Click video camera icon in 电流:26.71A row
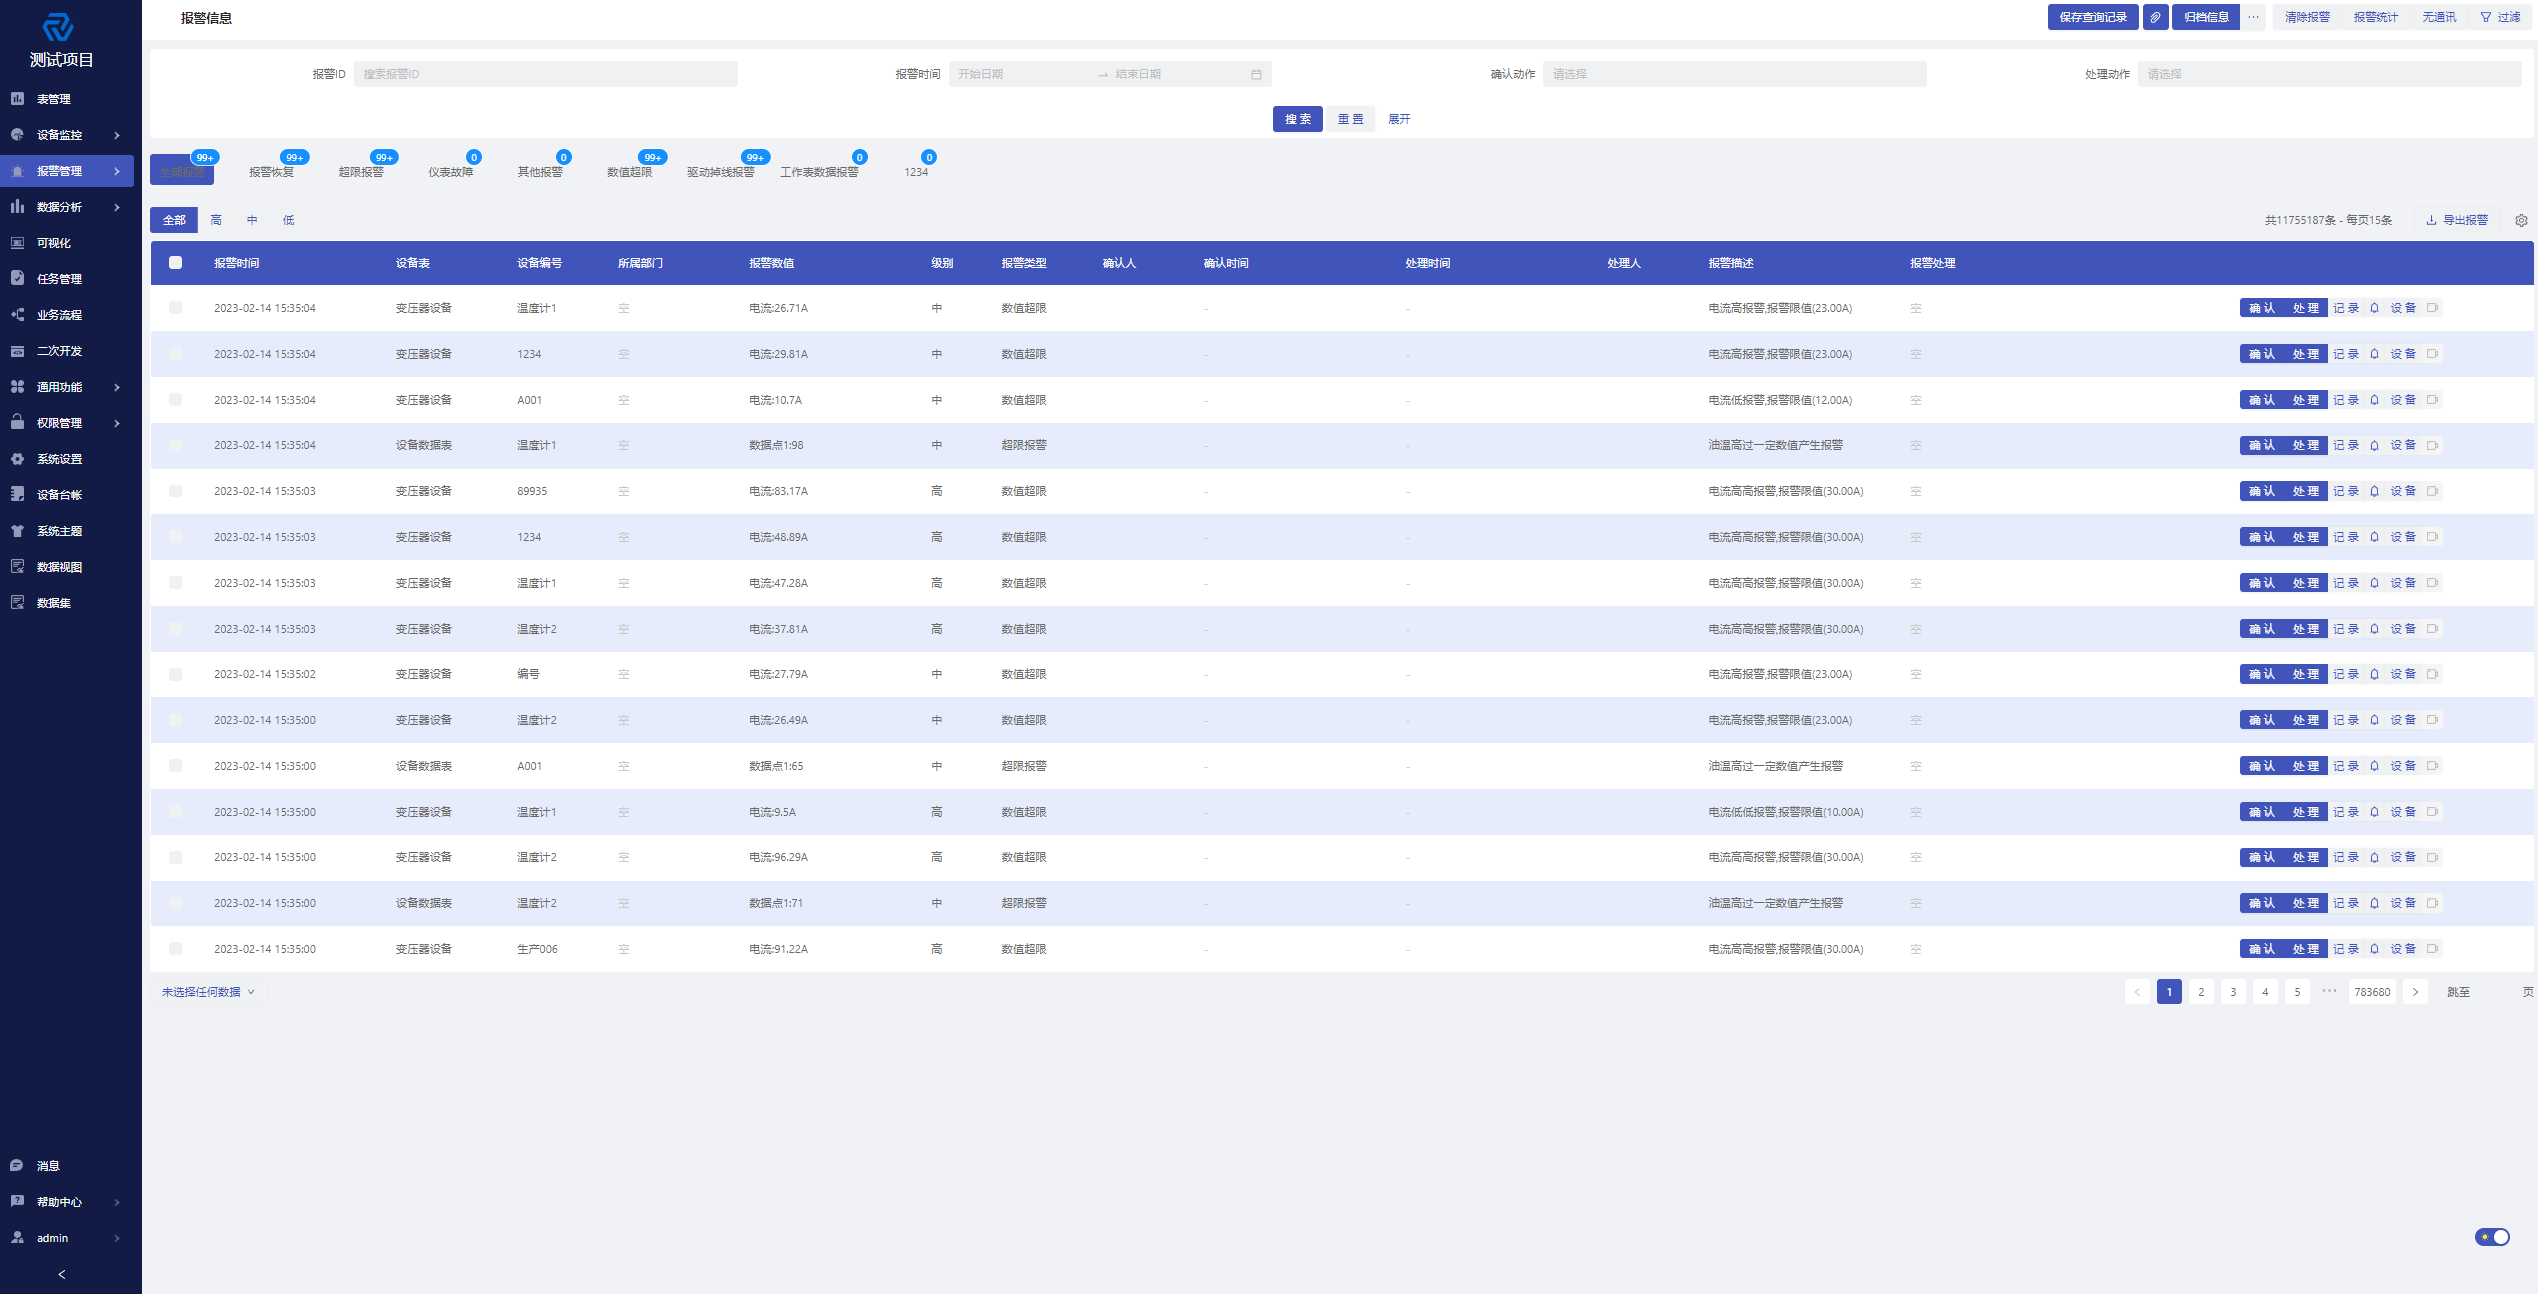Image resolution: width=2538 pixels, height=1294 pixels. pos(2432,308)
